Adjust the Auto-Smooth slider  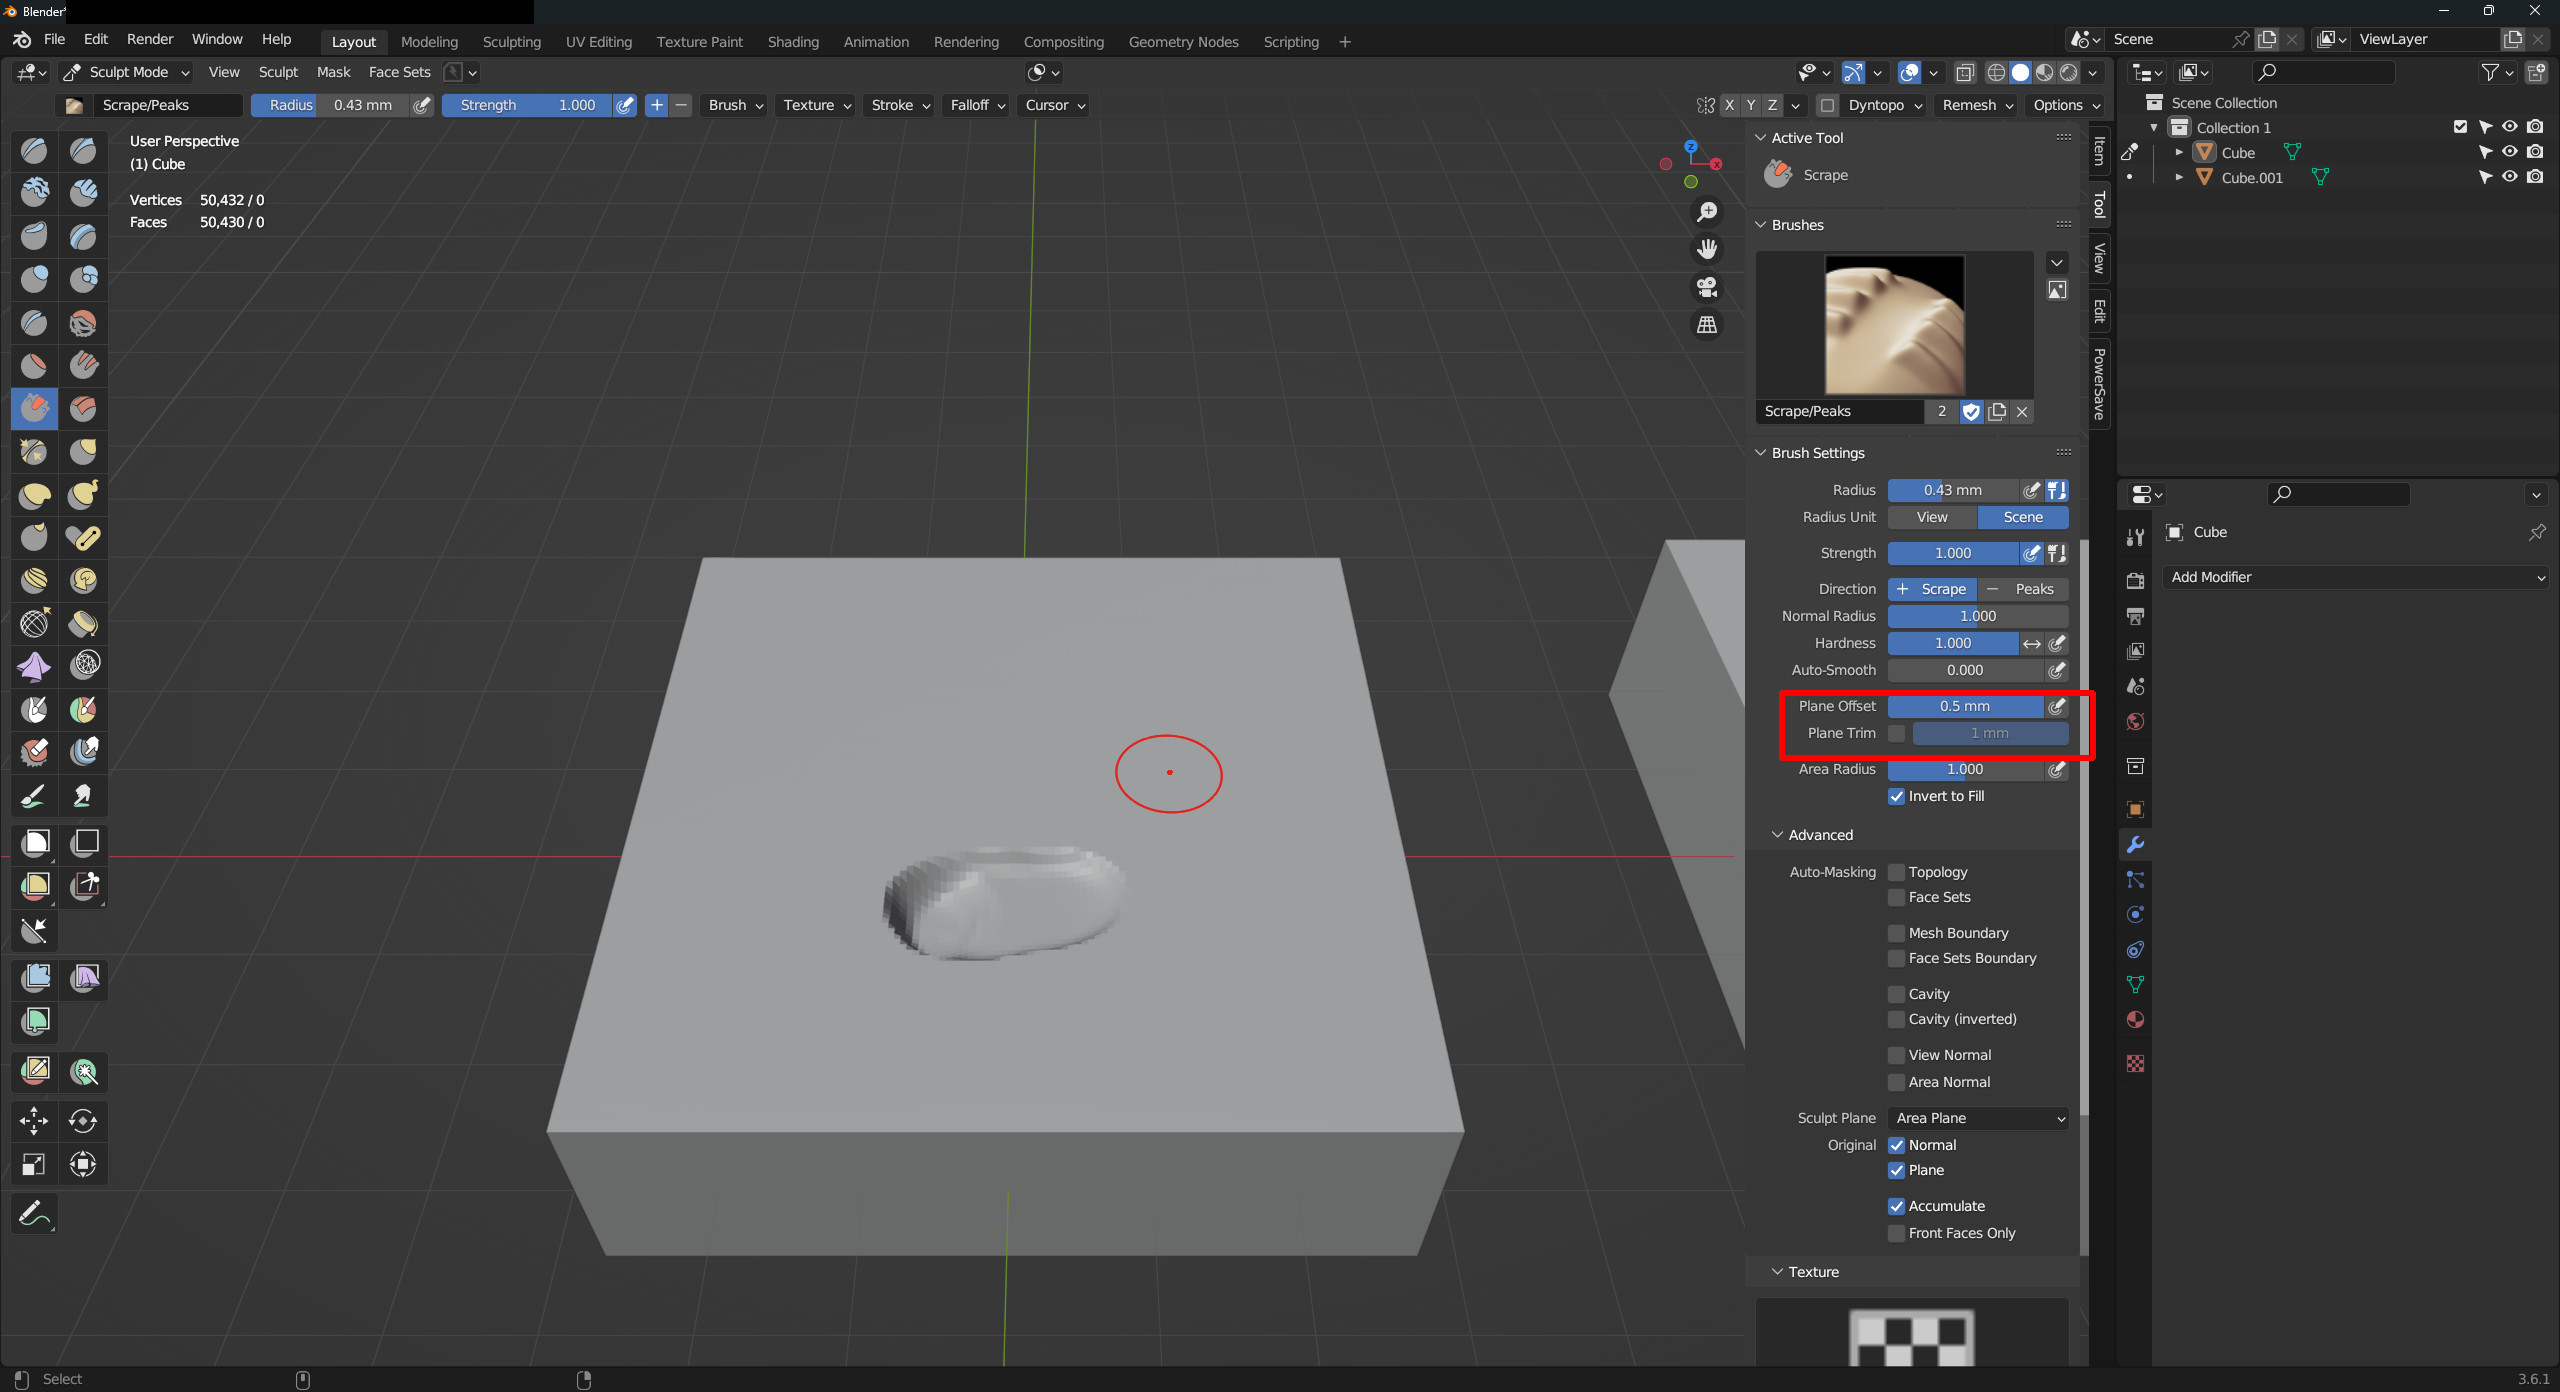(x=1965, y=671)
